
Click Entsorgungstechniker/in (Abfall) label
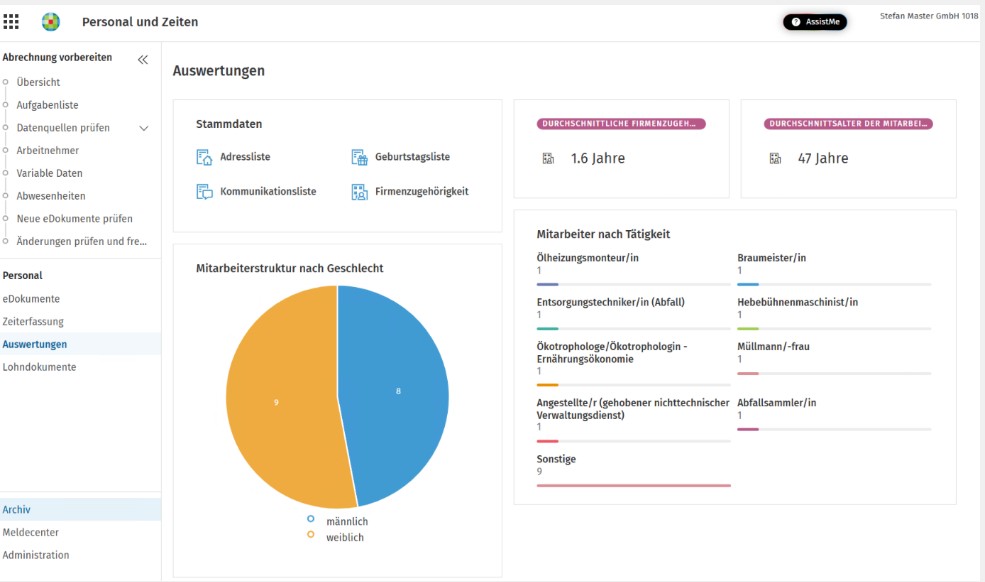611,302
